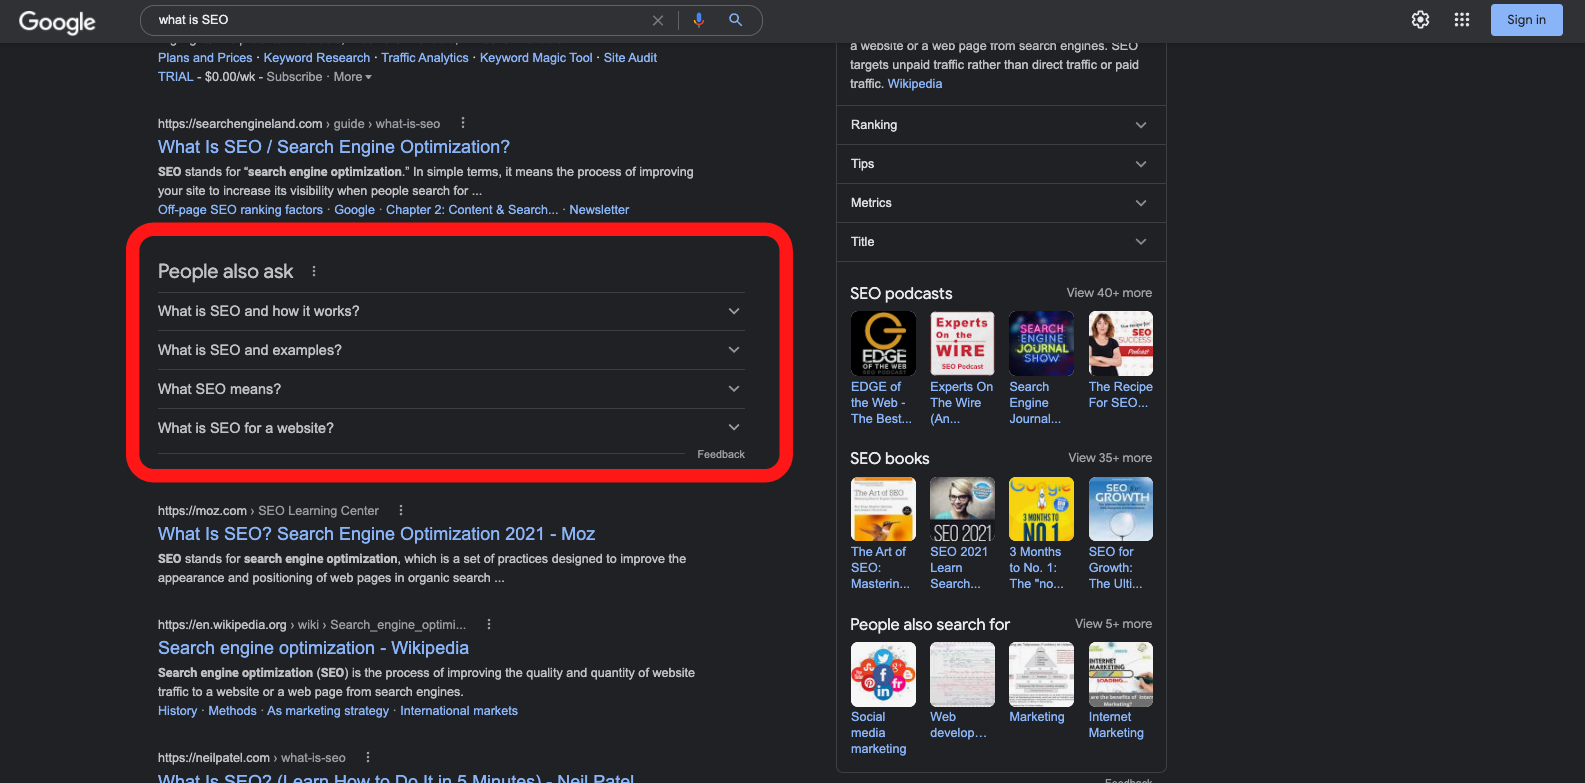This screenshot has width=1585, height=783.
Task: Open the Methods sitelink under Wikipedia
Action: tap(233, 711)
